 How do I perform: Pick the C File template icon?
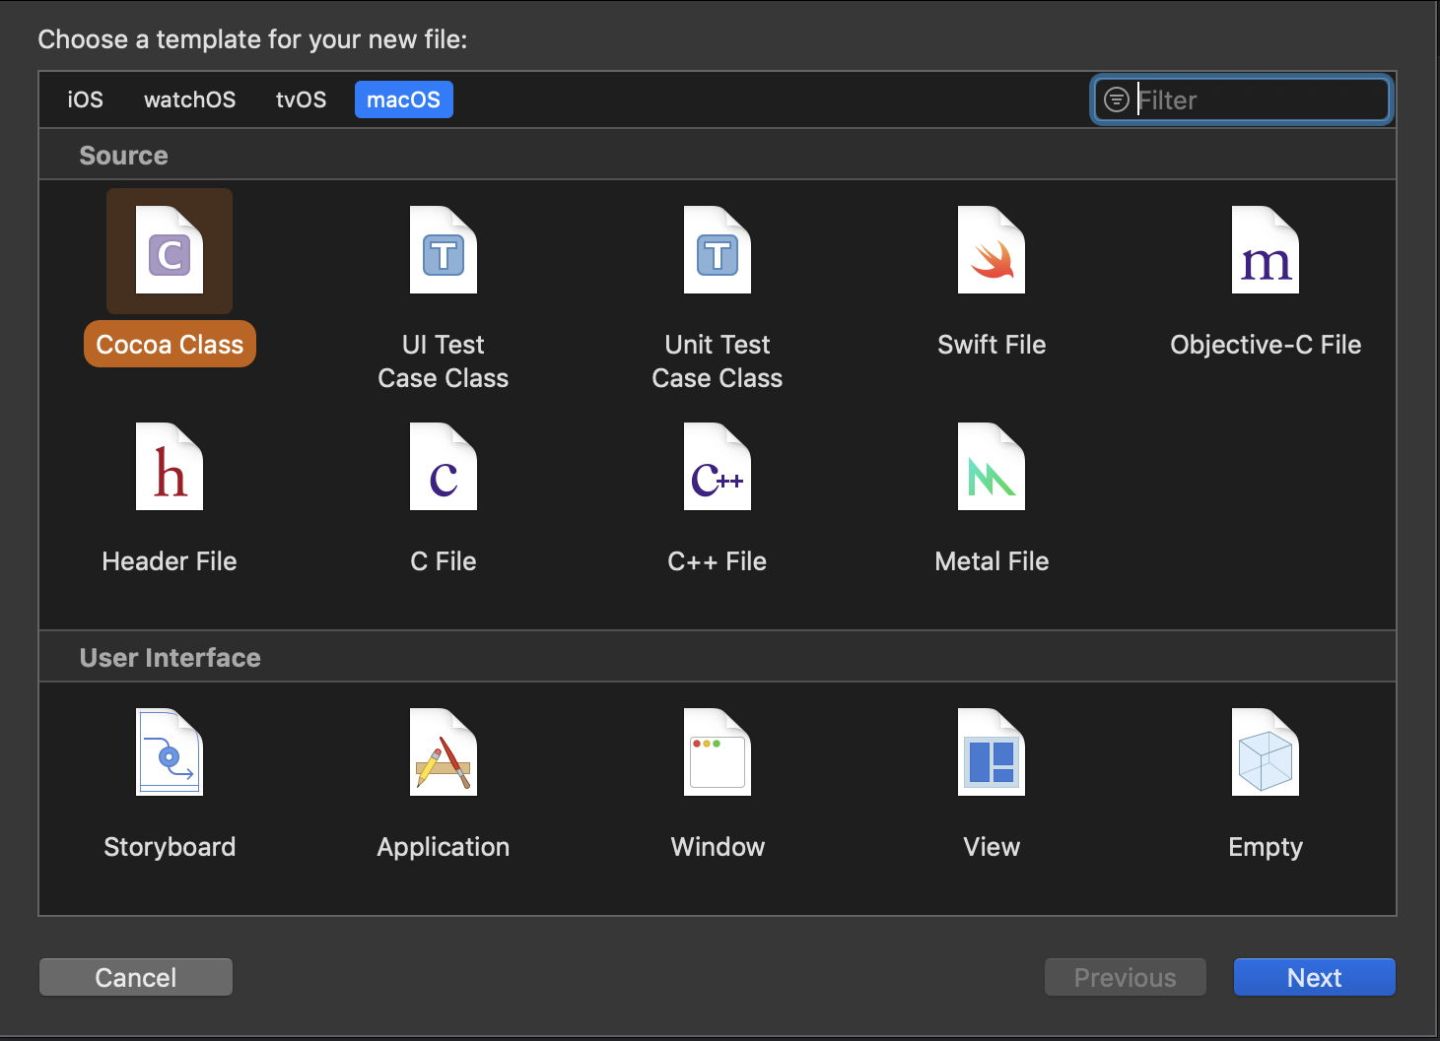[443, 467]
